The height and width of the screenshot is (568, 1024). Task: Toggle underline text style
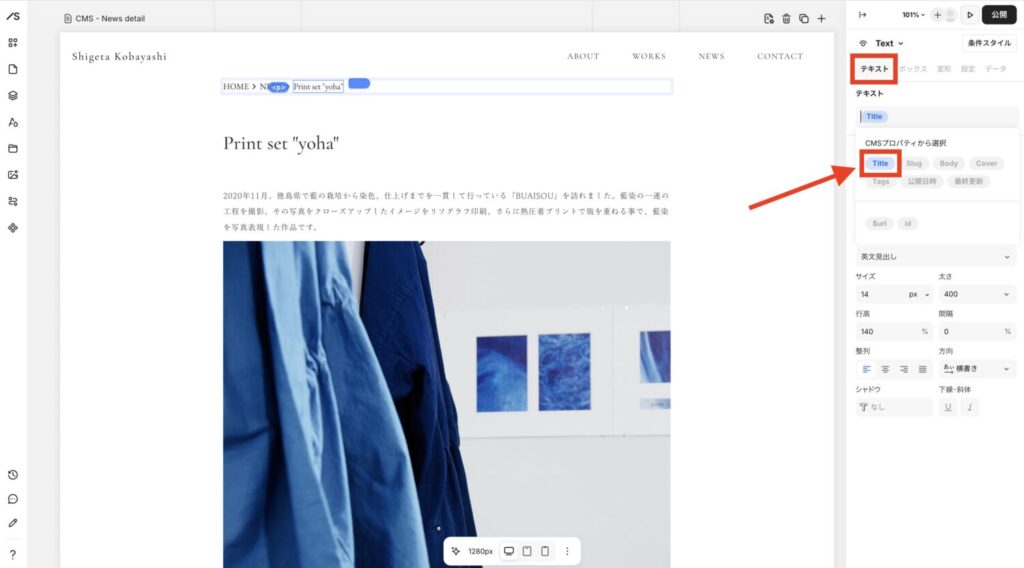(x=948, y=407)
